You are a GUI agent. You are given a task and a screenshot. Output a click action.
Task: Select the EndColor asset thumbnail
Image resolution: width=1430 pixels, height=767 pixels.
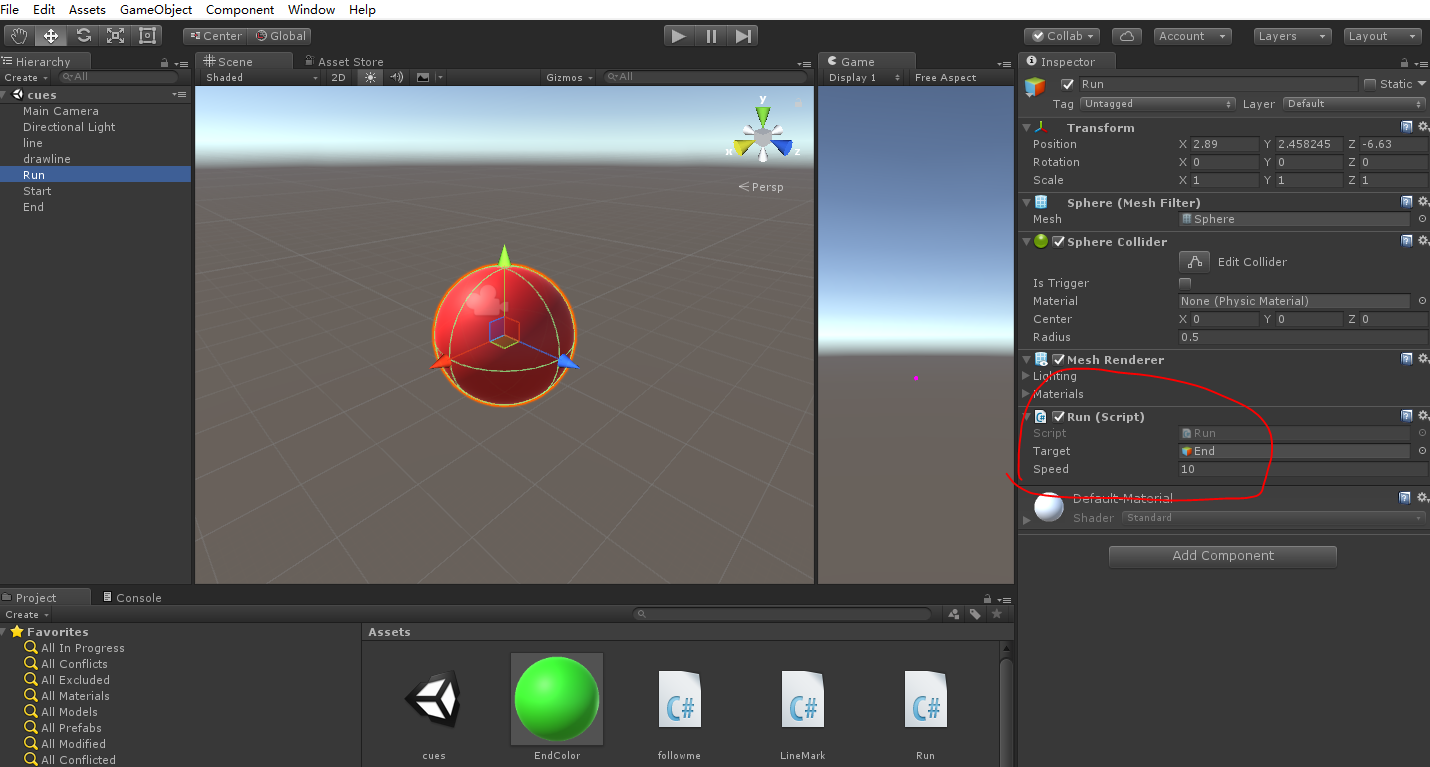point(556,698)
